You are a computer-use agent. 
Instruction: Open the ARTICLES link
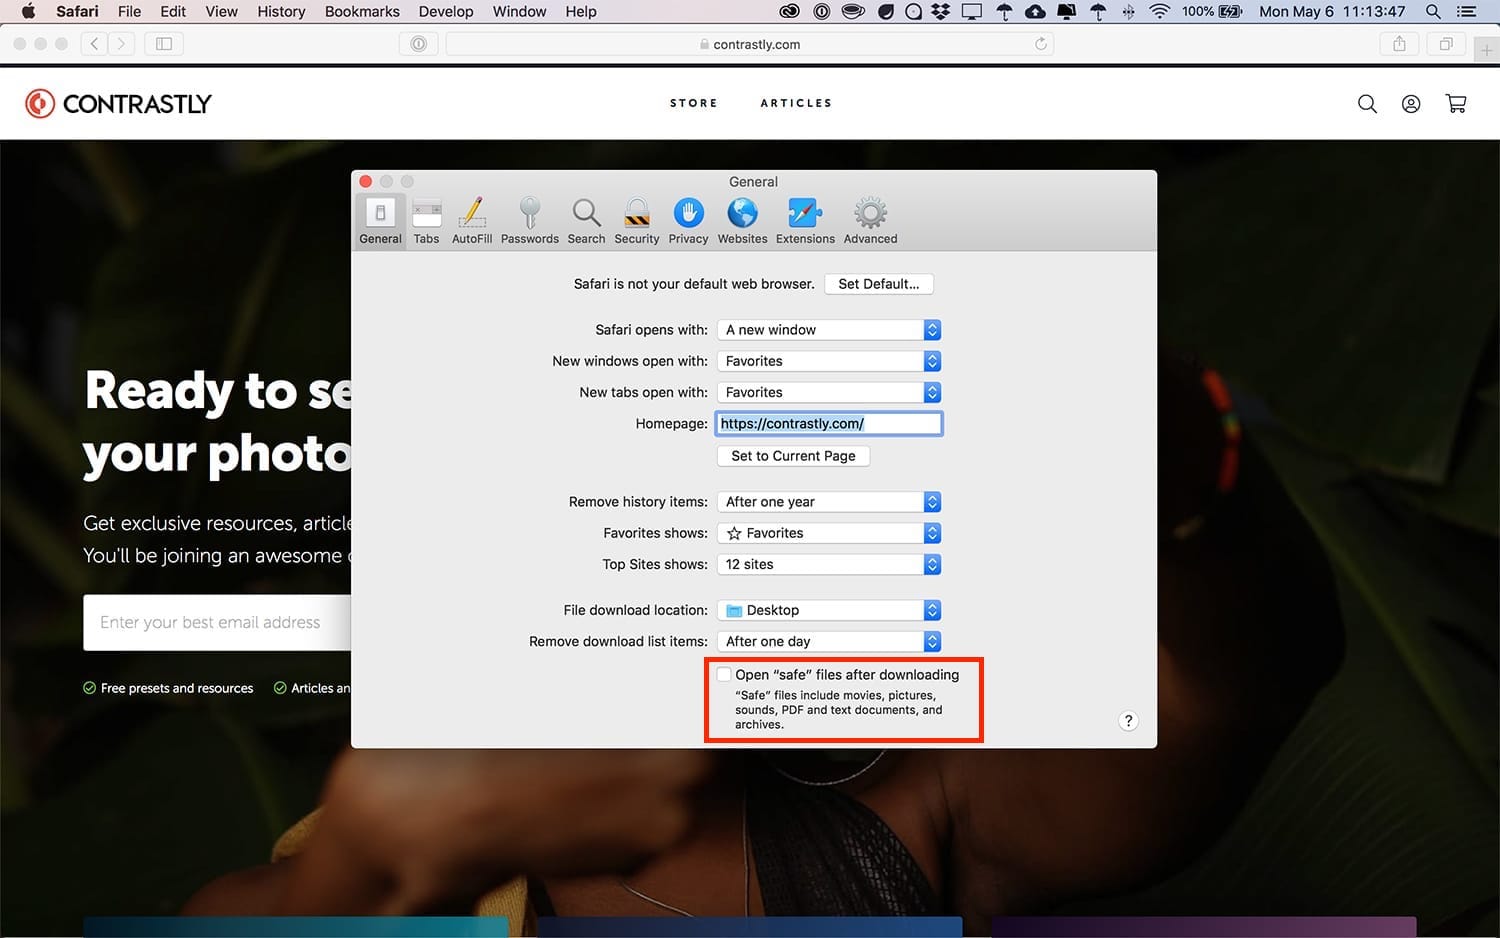pos(796,103)
